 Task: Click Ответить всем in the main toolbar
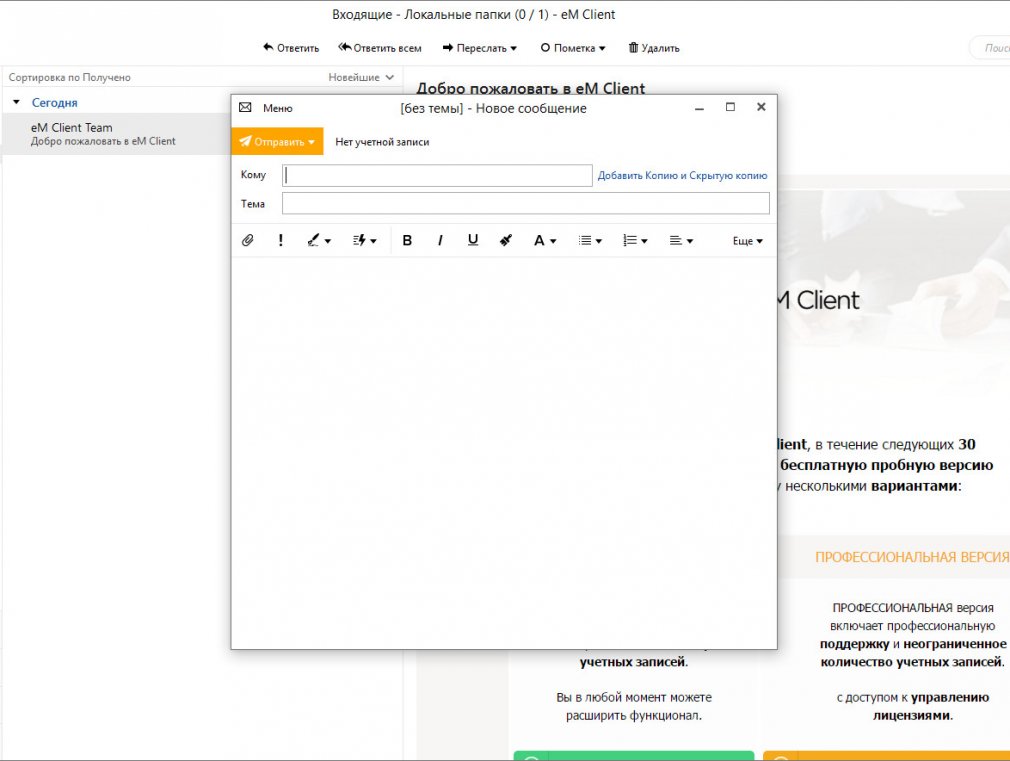click(380, 48)
